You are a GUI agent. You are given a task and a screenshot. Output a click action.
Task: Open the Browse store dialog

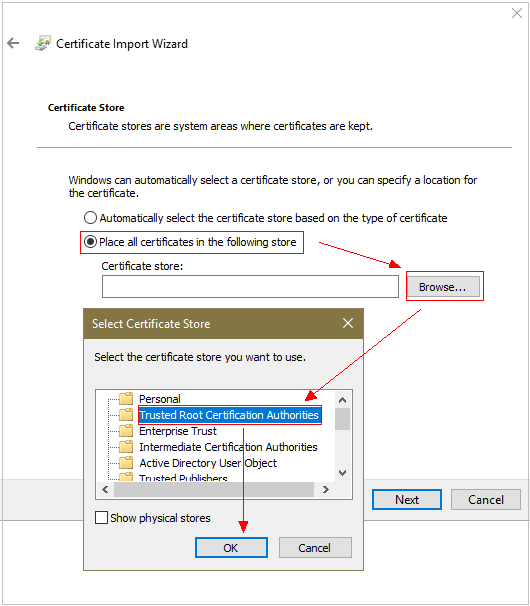[443, 287]
